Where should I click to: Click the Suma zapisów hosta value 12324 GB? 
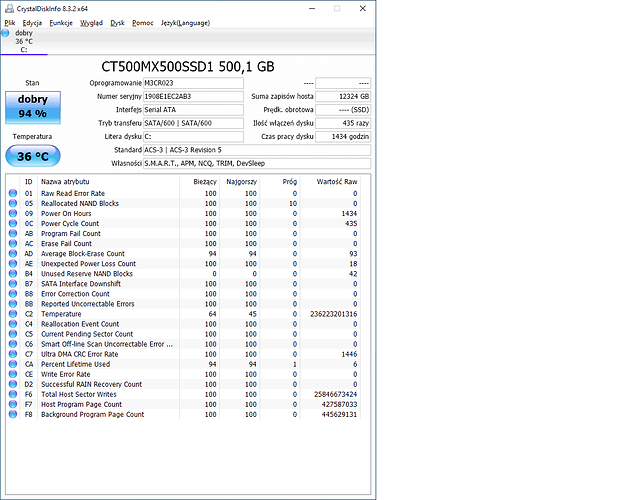pyautogui.click(x=343, y=97)
